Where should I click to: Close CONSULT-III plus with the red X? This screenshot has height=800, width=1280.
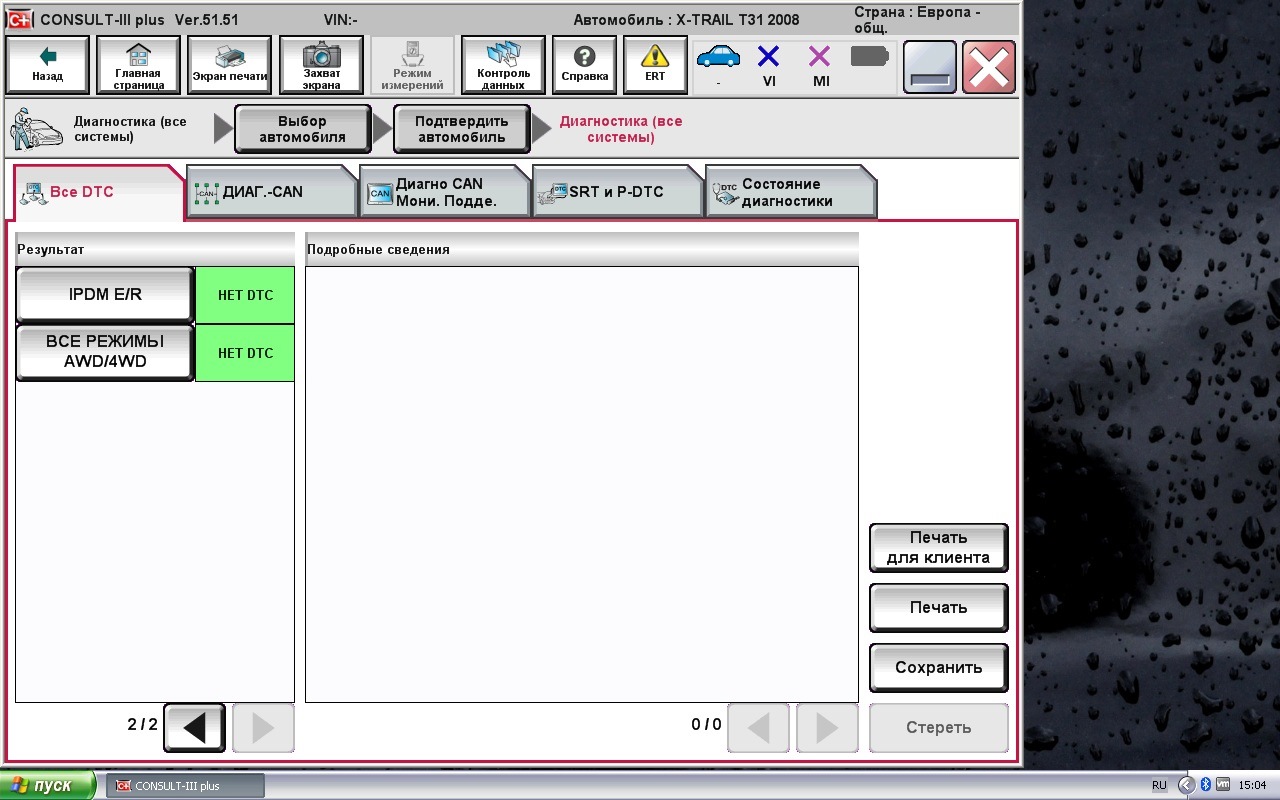click(989, 67)
